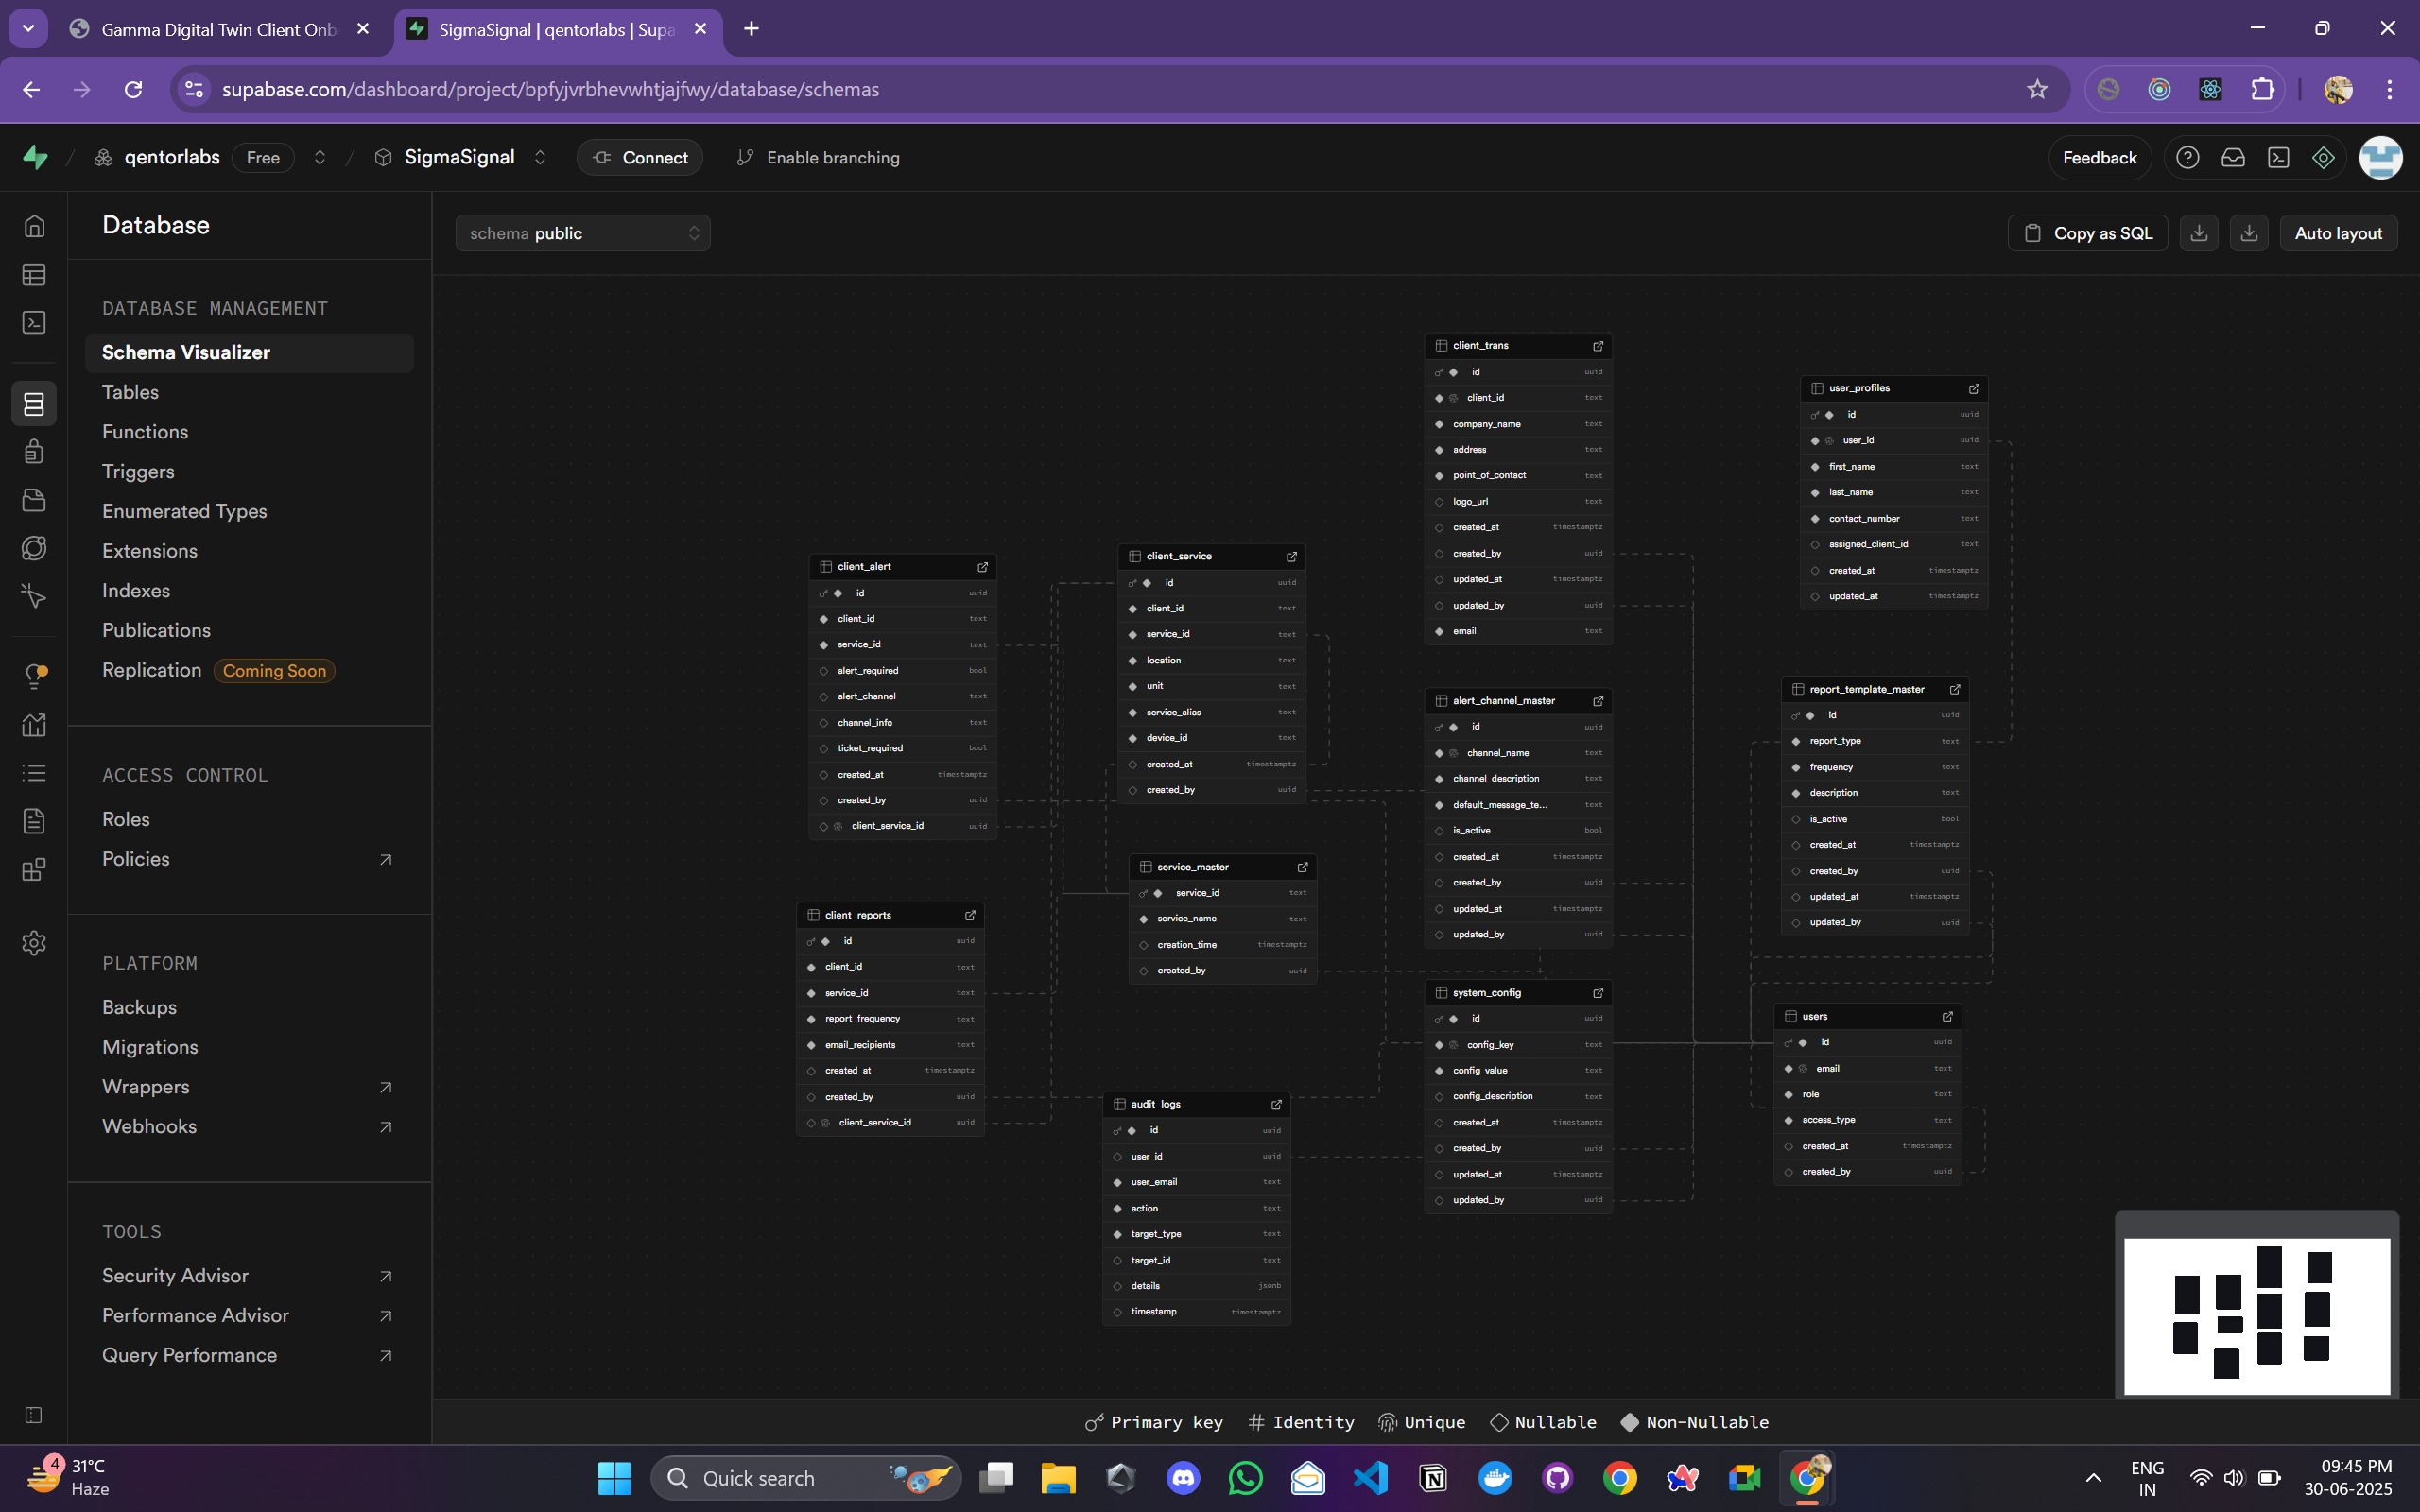Screen dimensions: 2420x1512
Task: Open Discord from the taskbar
Action: 1183,1478
